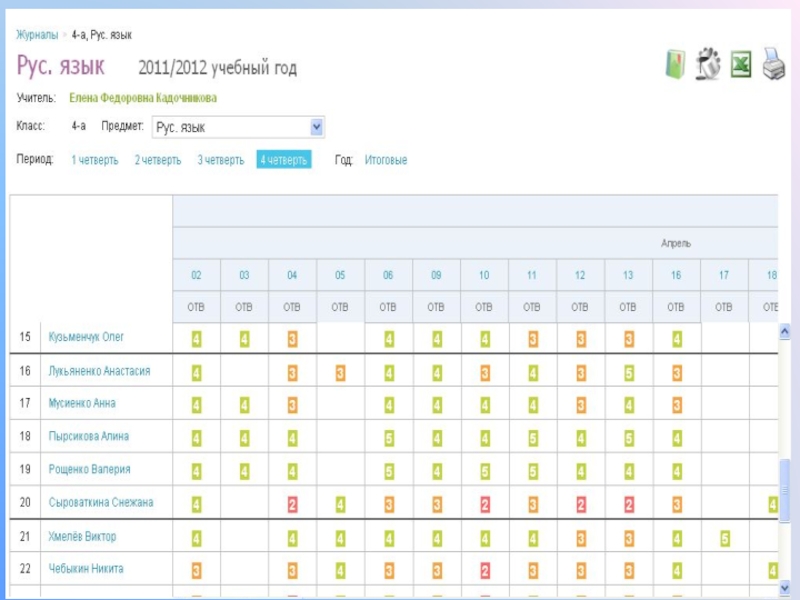
Task: Click grade 5 for Хмелёв Виктор on 17th
Action: 724,539
